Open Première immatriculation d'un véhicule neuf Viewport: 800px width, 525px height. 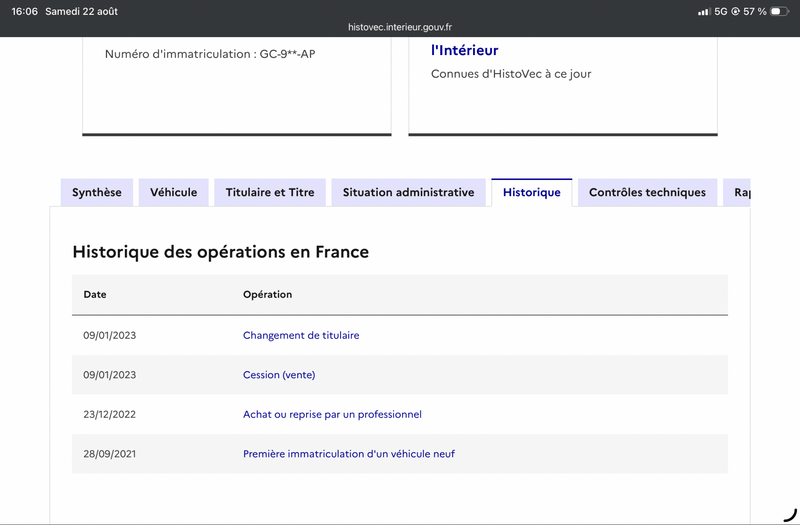coord(349,454)
